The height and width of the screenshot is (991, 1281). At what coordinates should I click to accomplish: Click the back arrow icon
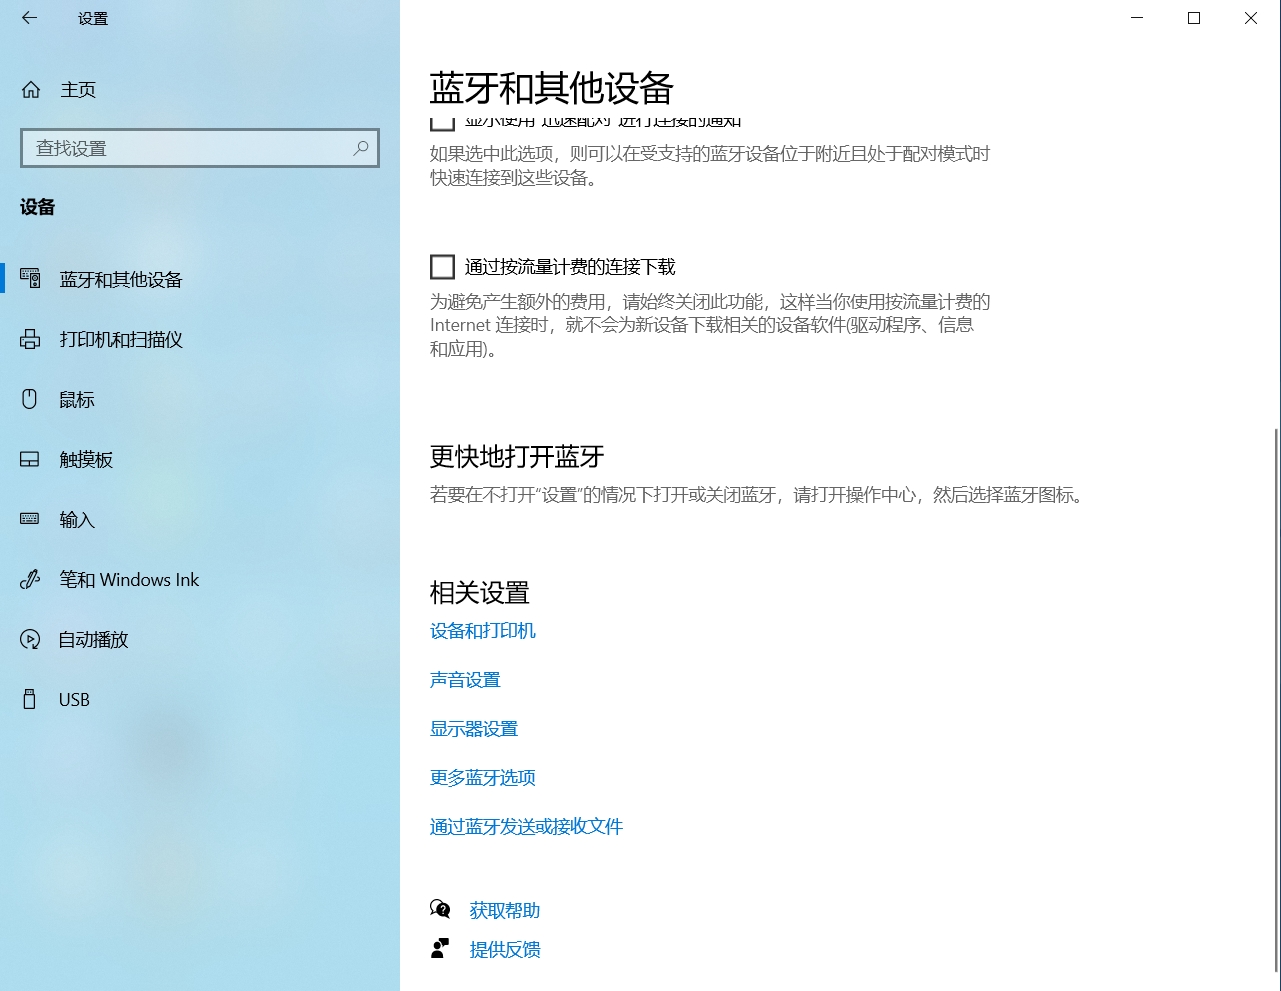(29, 18)
